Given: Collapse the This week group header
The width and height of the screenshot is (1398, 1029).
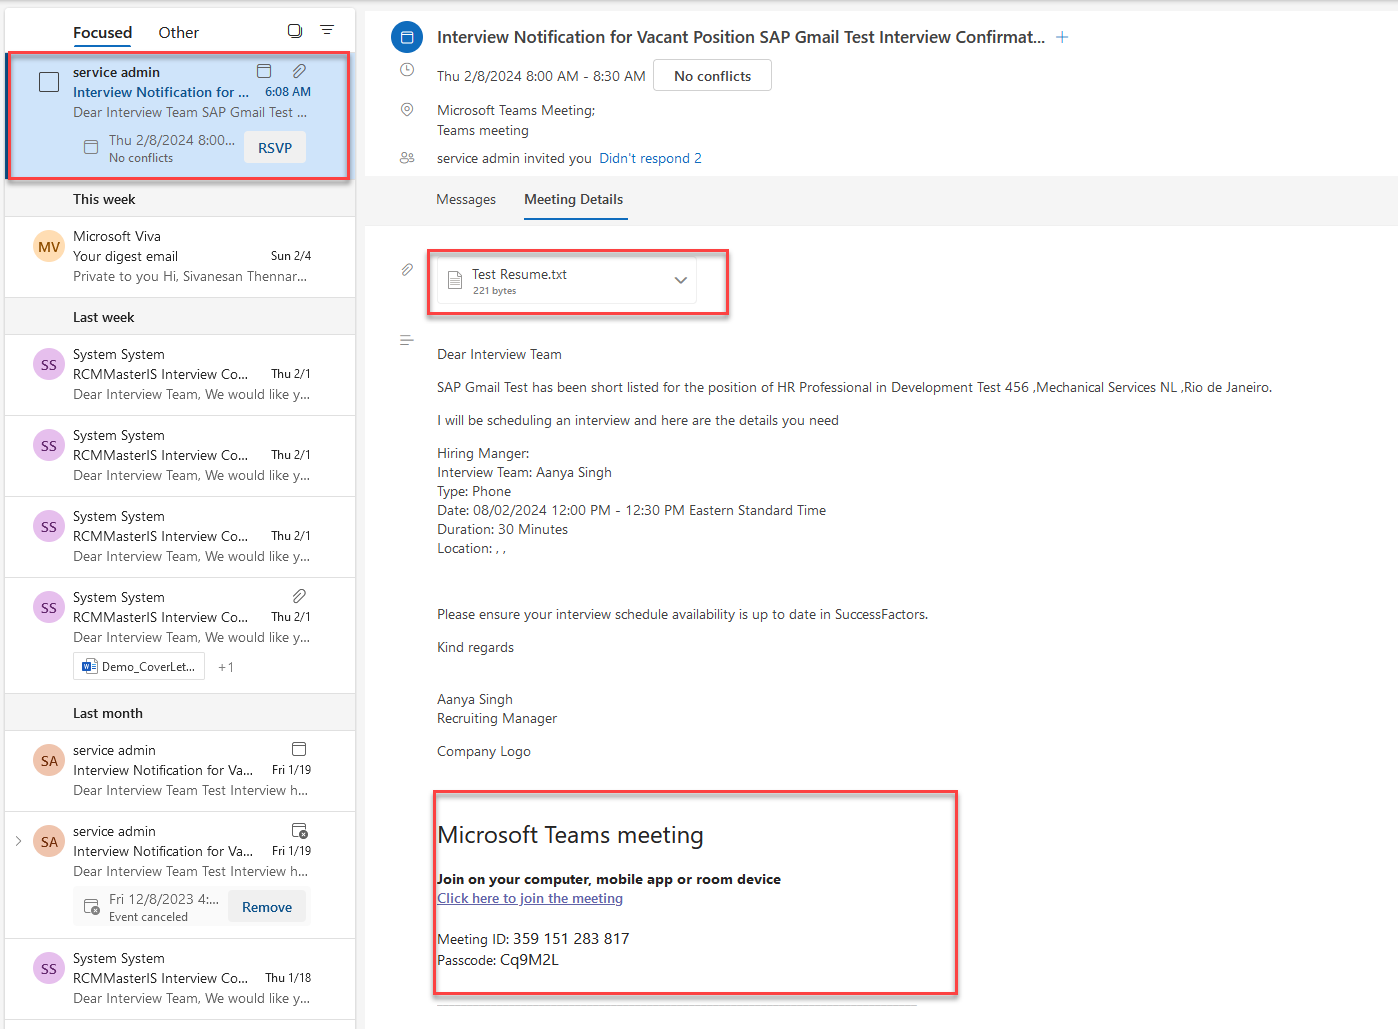Looking at the screenshot, I should click(x=180, y=199).
